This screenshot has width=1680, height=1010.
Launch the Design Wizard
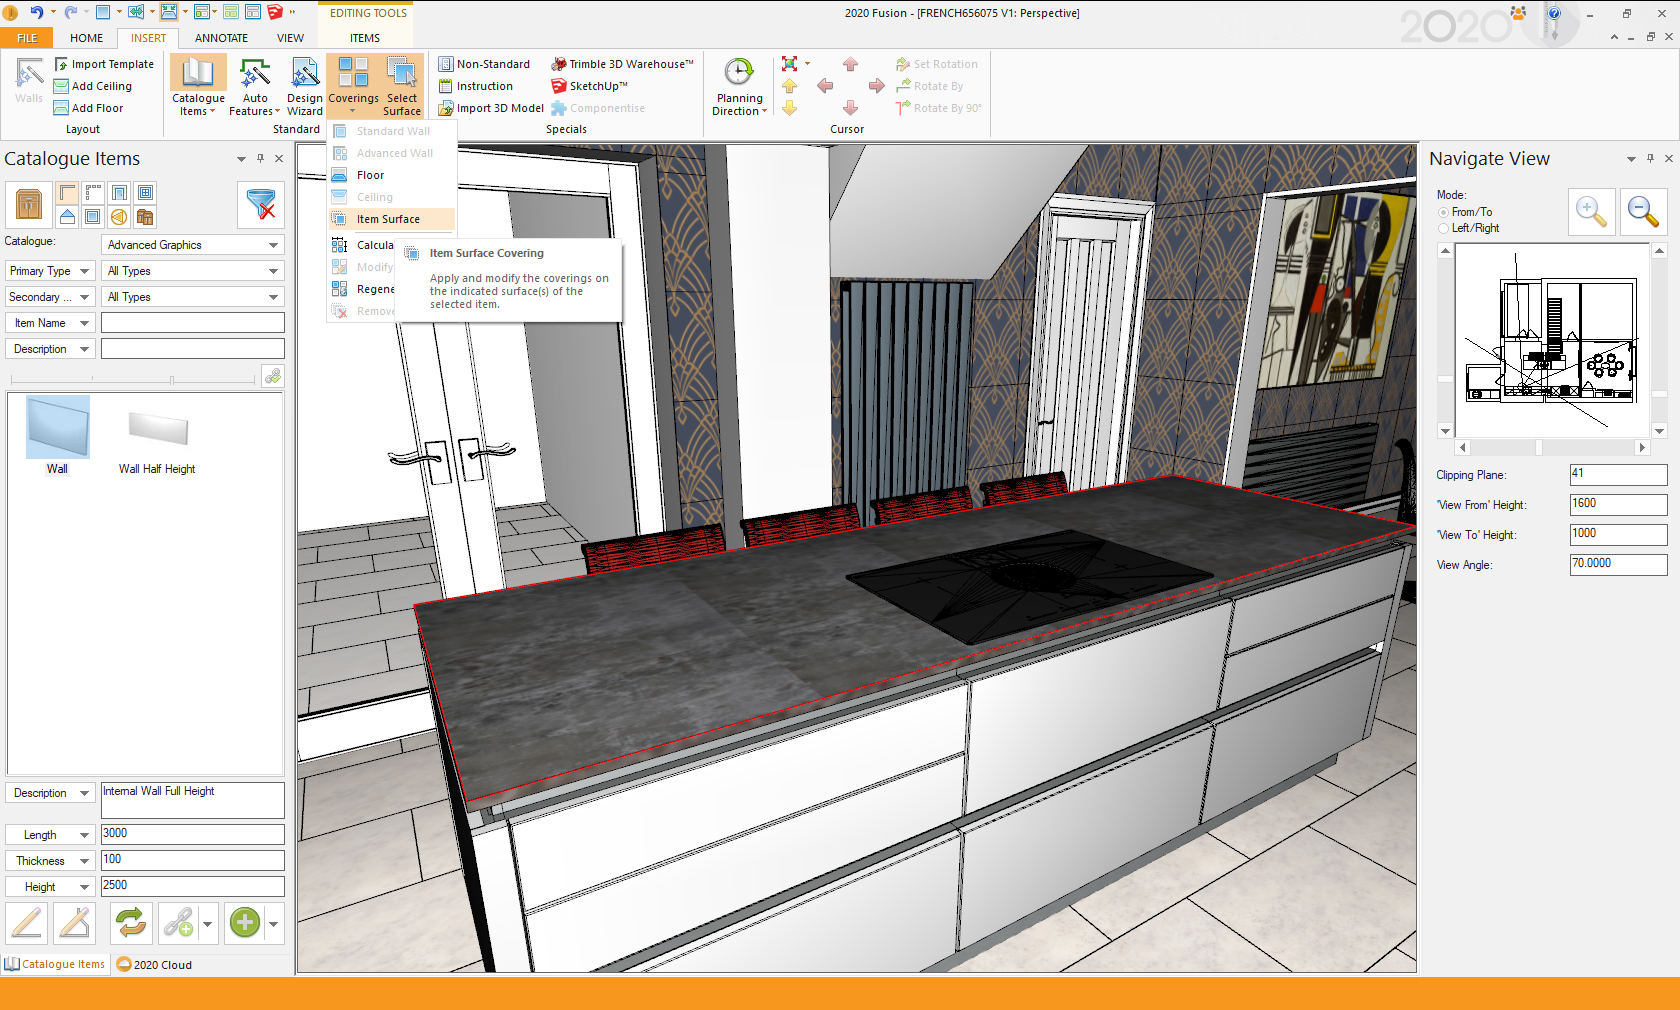(x=304, y=86)
